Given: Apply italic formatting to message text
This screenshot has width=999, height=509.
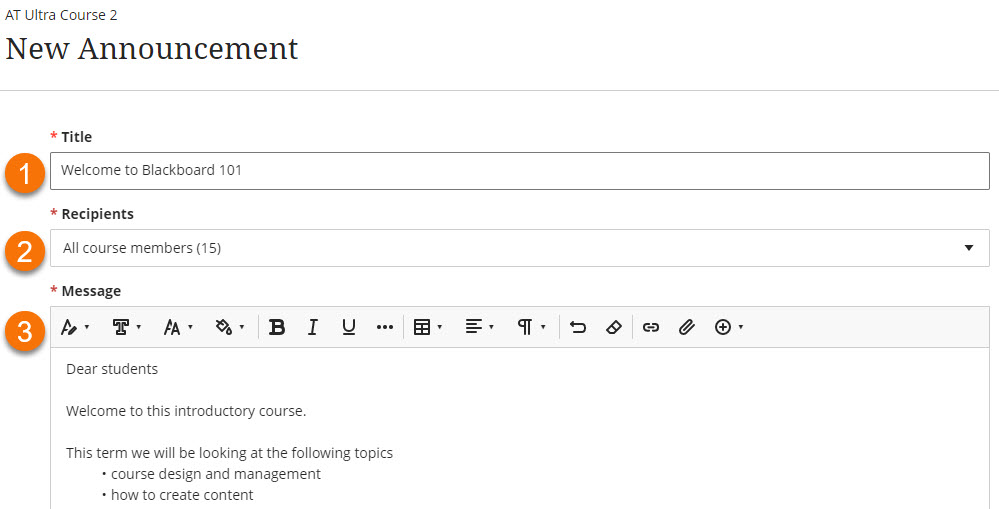Looking at the screenshot, I should [313, 327].
